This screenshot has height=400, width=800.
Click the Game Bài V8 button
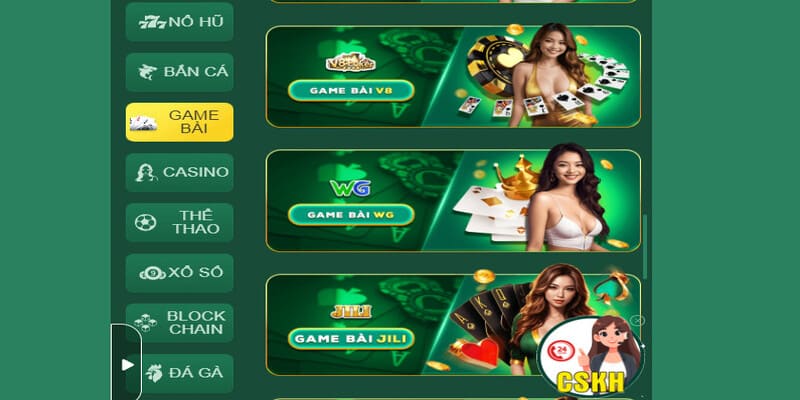(x=351, y=91)
